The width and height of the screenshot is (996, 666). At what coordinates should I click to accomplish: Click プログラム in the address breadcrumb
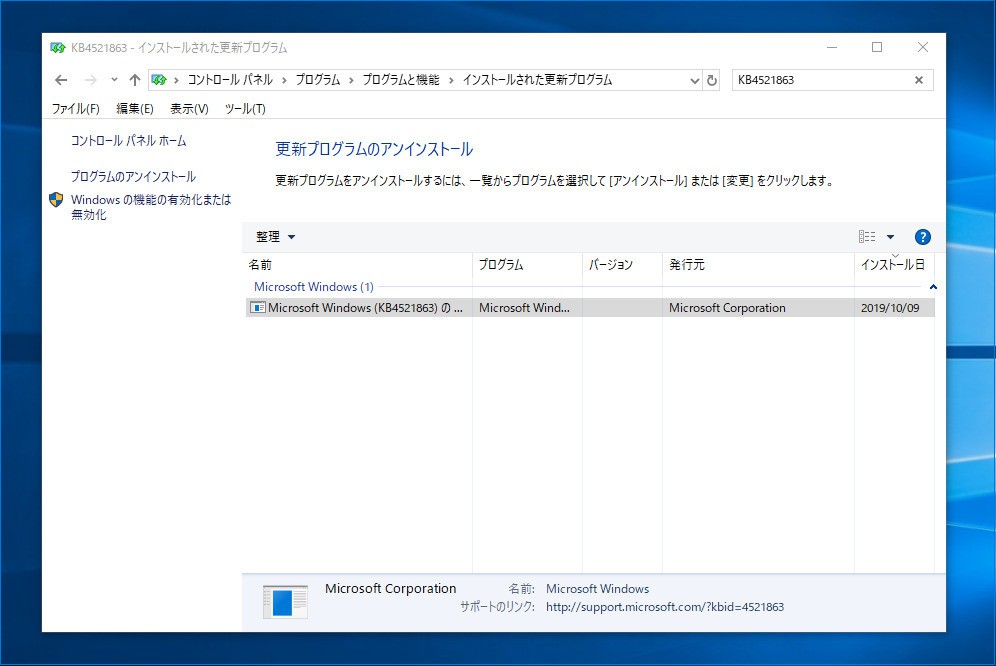click(318, 80)
